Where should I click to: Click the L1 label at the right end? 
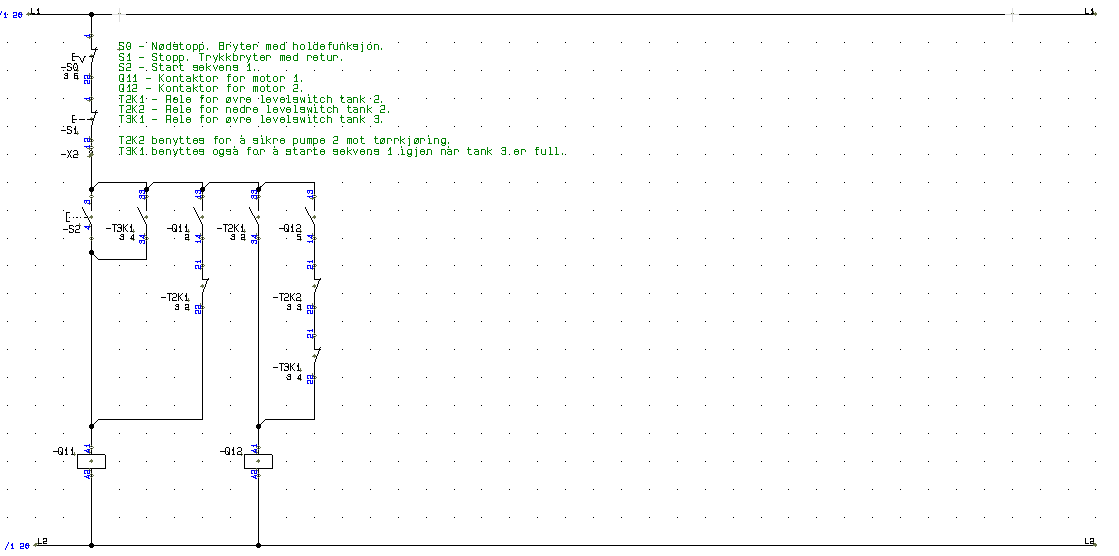click(x=1089, y=11)
